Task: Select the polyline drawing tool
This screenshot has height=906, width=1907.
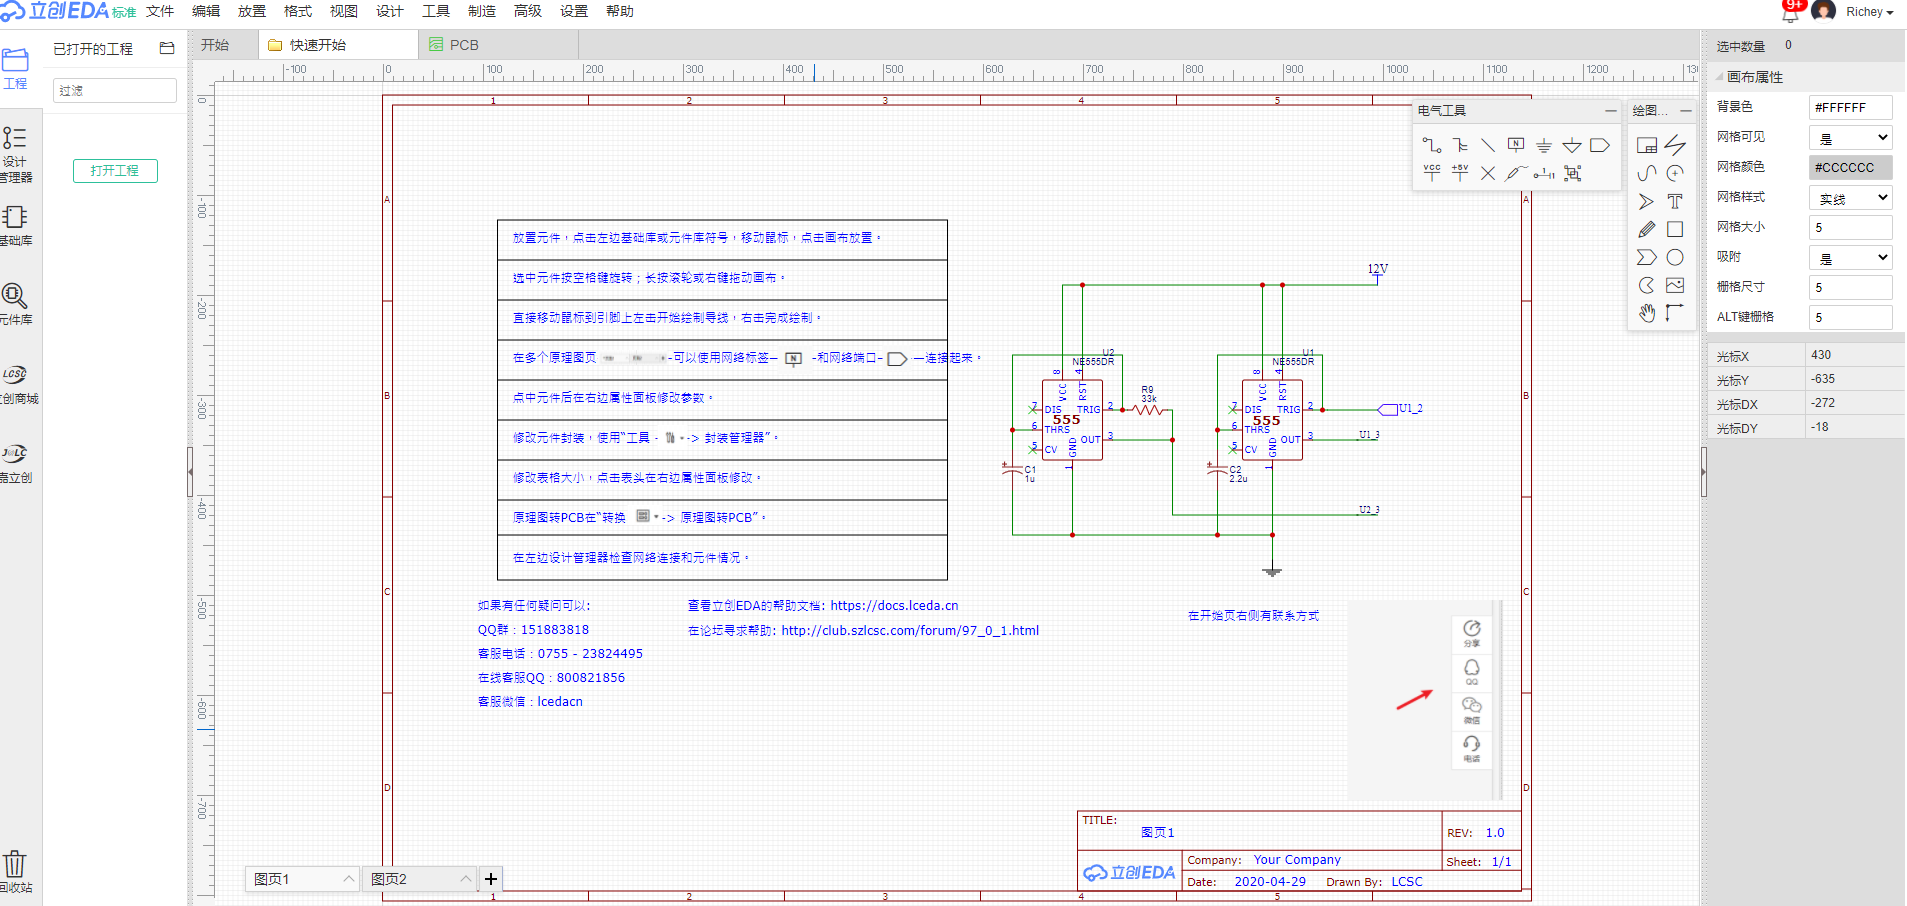Action: 1675,145
